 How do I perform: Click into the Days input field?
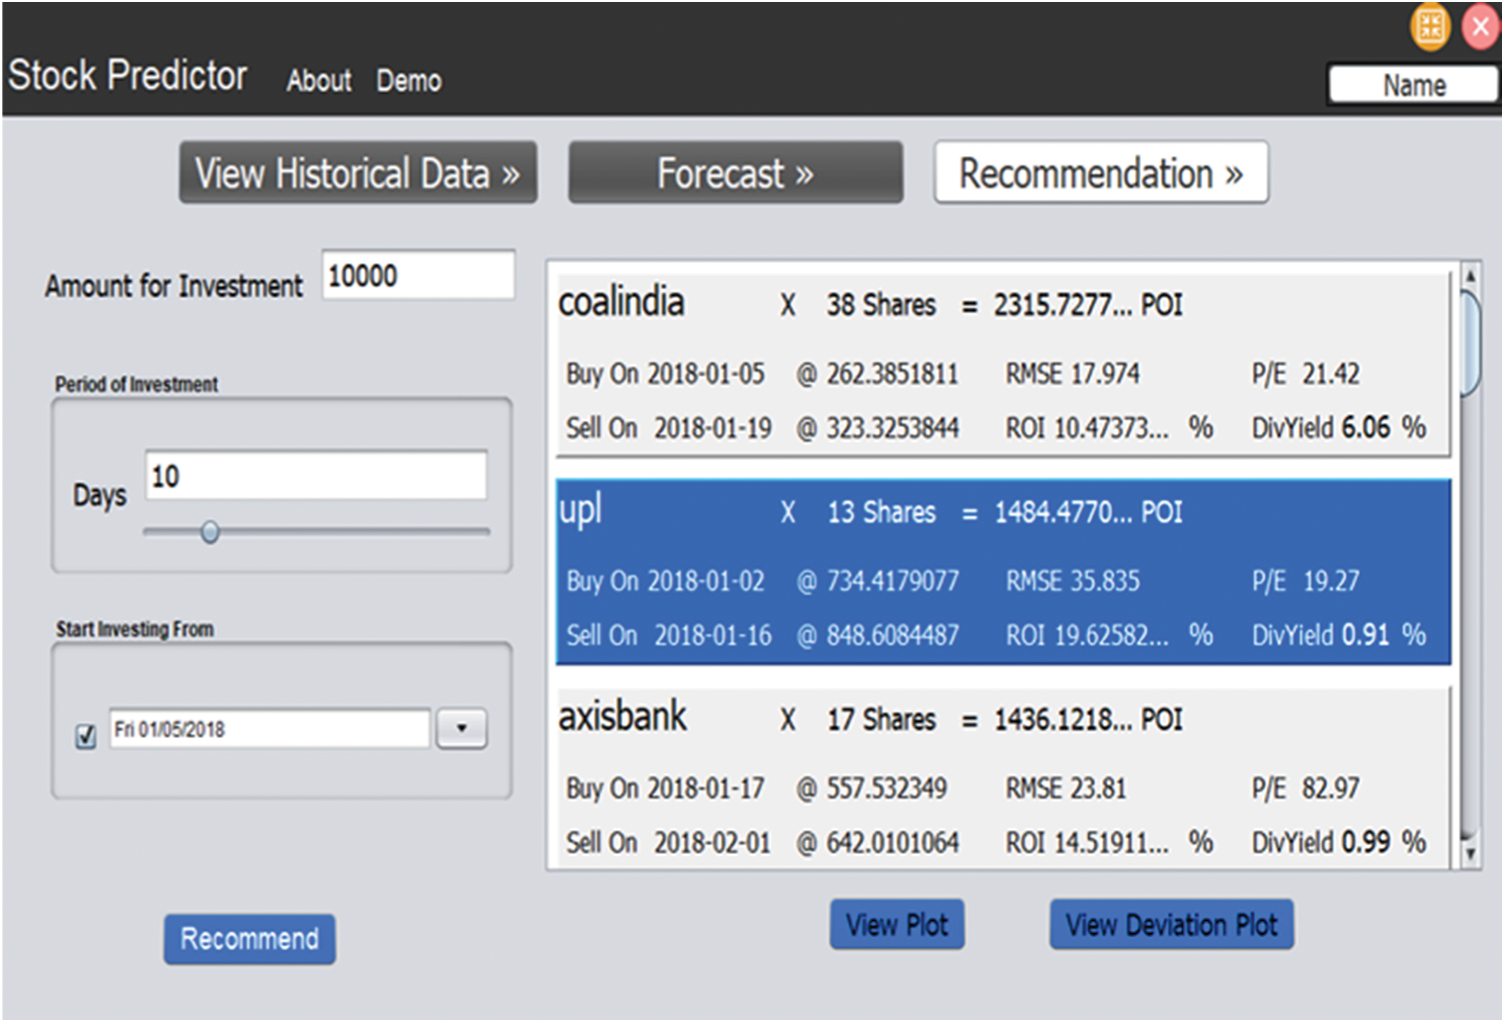(316, 476)
